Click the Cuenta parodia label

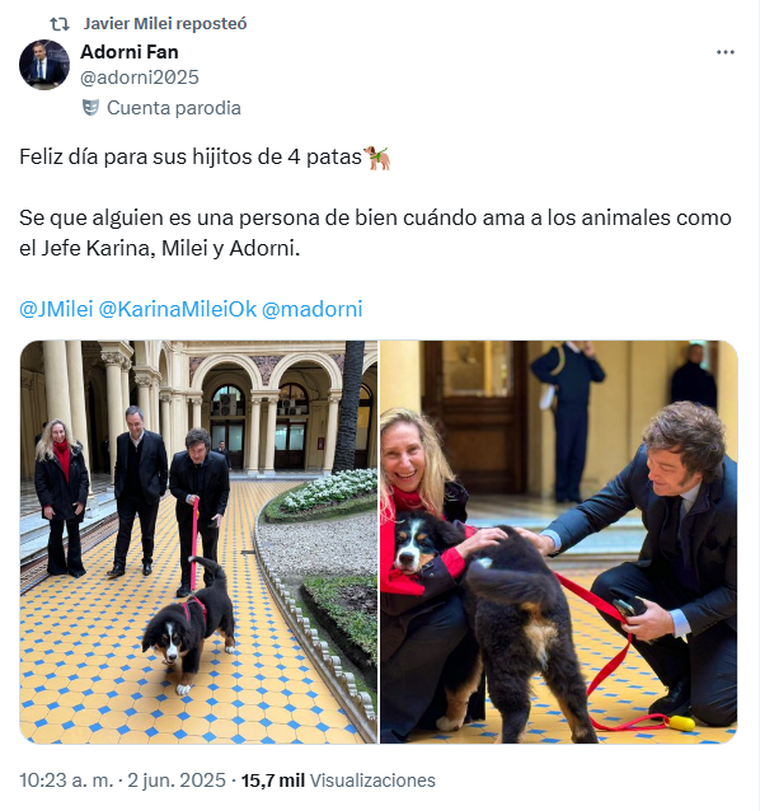174,108
